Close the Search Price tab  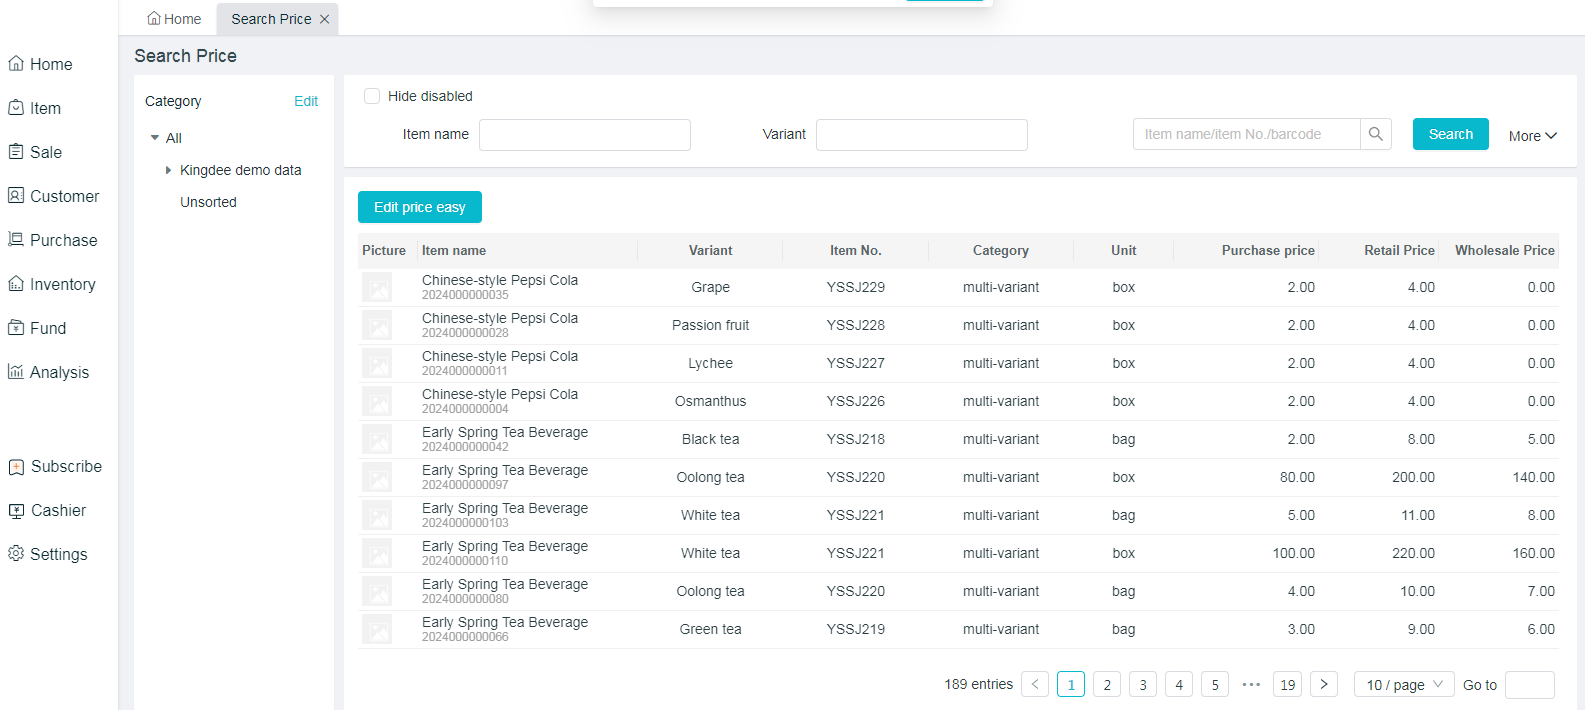click(x=324, y=19)
